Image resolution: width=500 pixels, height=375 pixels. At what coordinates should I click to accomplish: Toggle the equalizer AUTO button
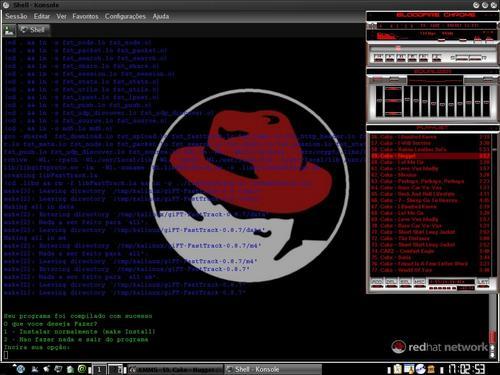pyautogui.click(x=394, y=80)
